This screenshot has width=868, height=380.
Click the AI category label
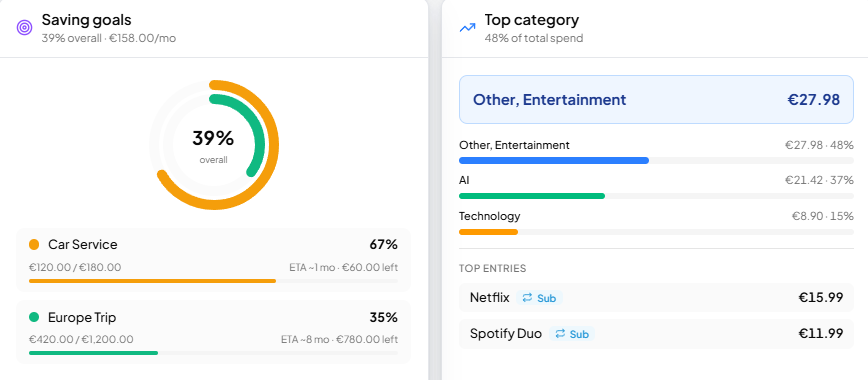[464, 180]
